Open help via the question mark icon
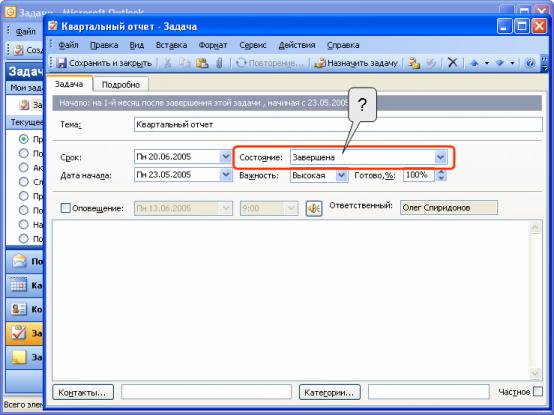 pos(530,63)
